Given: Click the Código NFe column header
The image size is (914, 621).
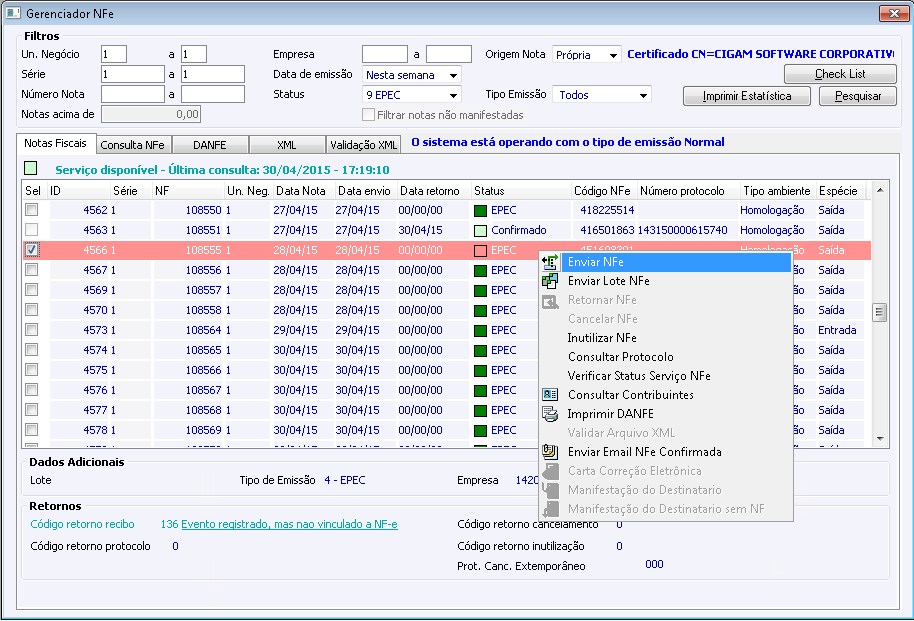Looking at the screenshot, I should 602,191.
